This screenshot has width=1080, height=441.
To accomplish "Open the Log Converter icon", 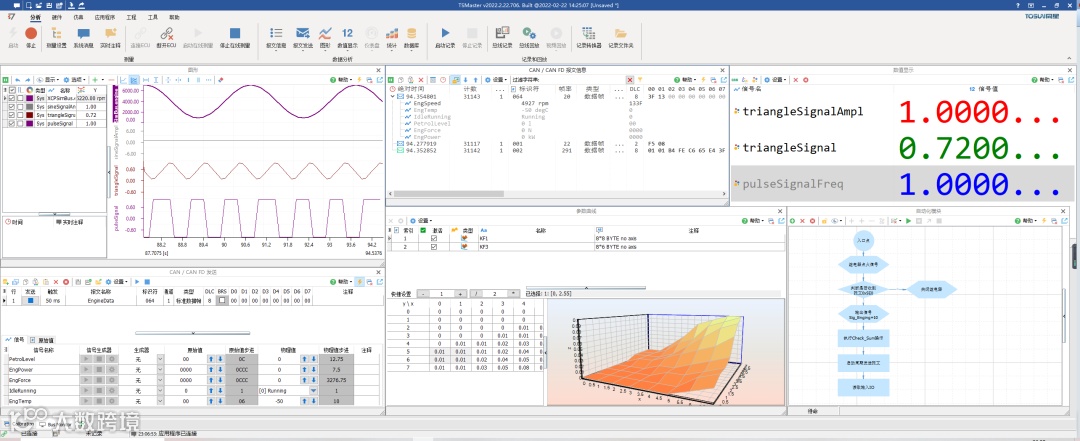I will pyautogui.click(x=590, y=35).
